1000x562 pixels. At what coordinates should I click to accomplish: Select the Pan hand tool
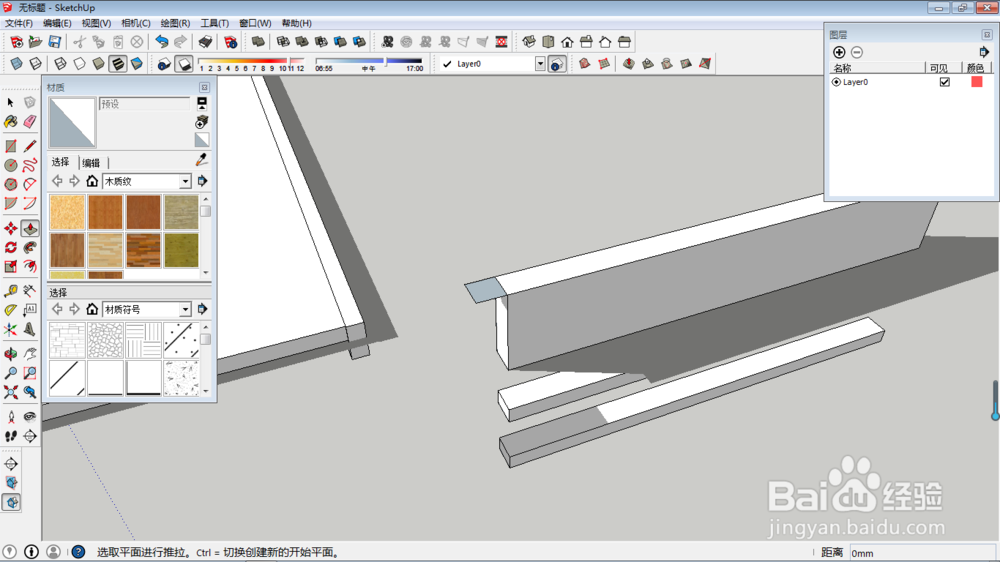(x=30, y=354)
